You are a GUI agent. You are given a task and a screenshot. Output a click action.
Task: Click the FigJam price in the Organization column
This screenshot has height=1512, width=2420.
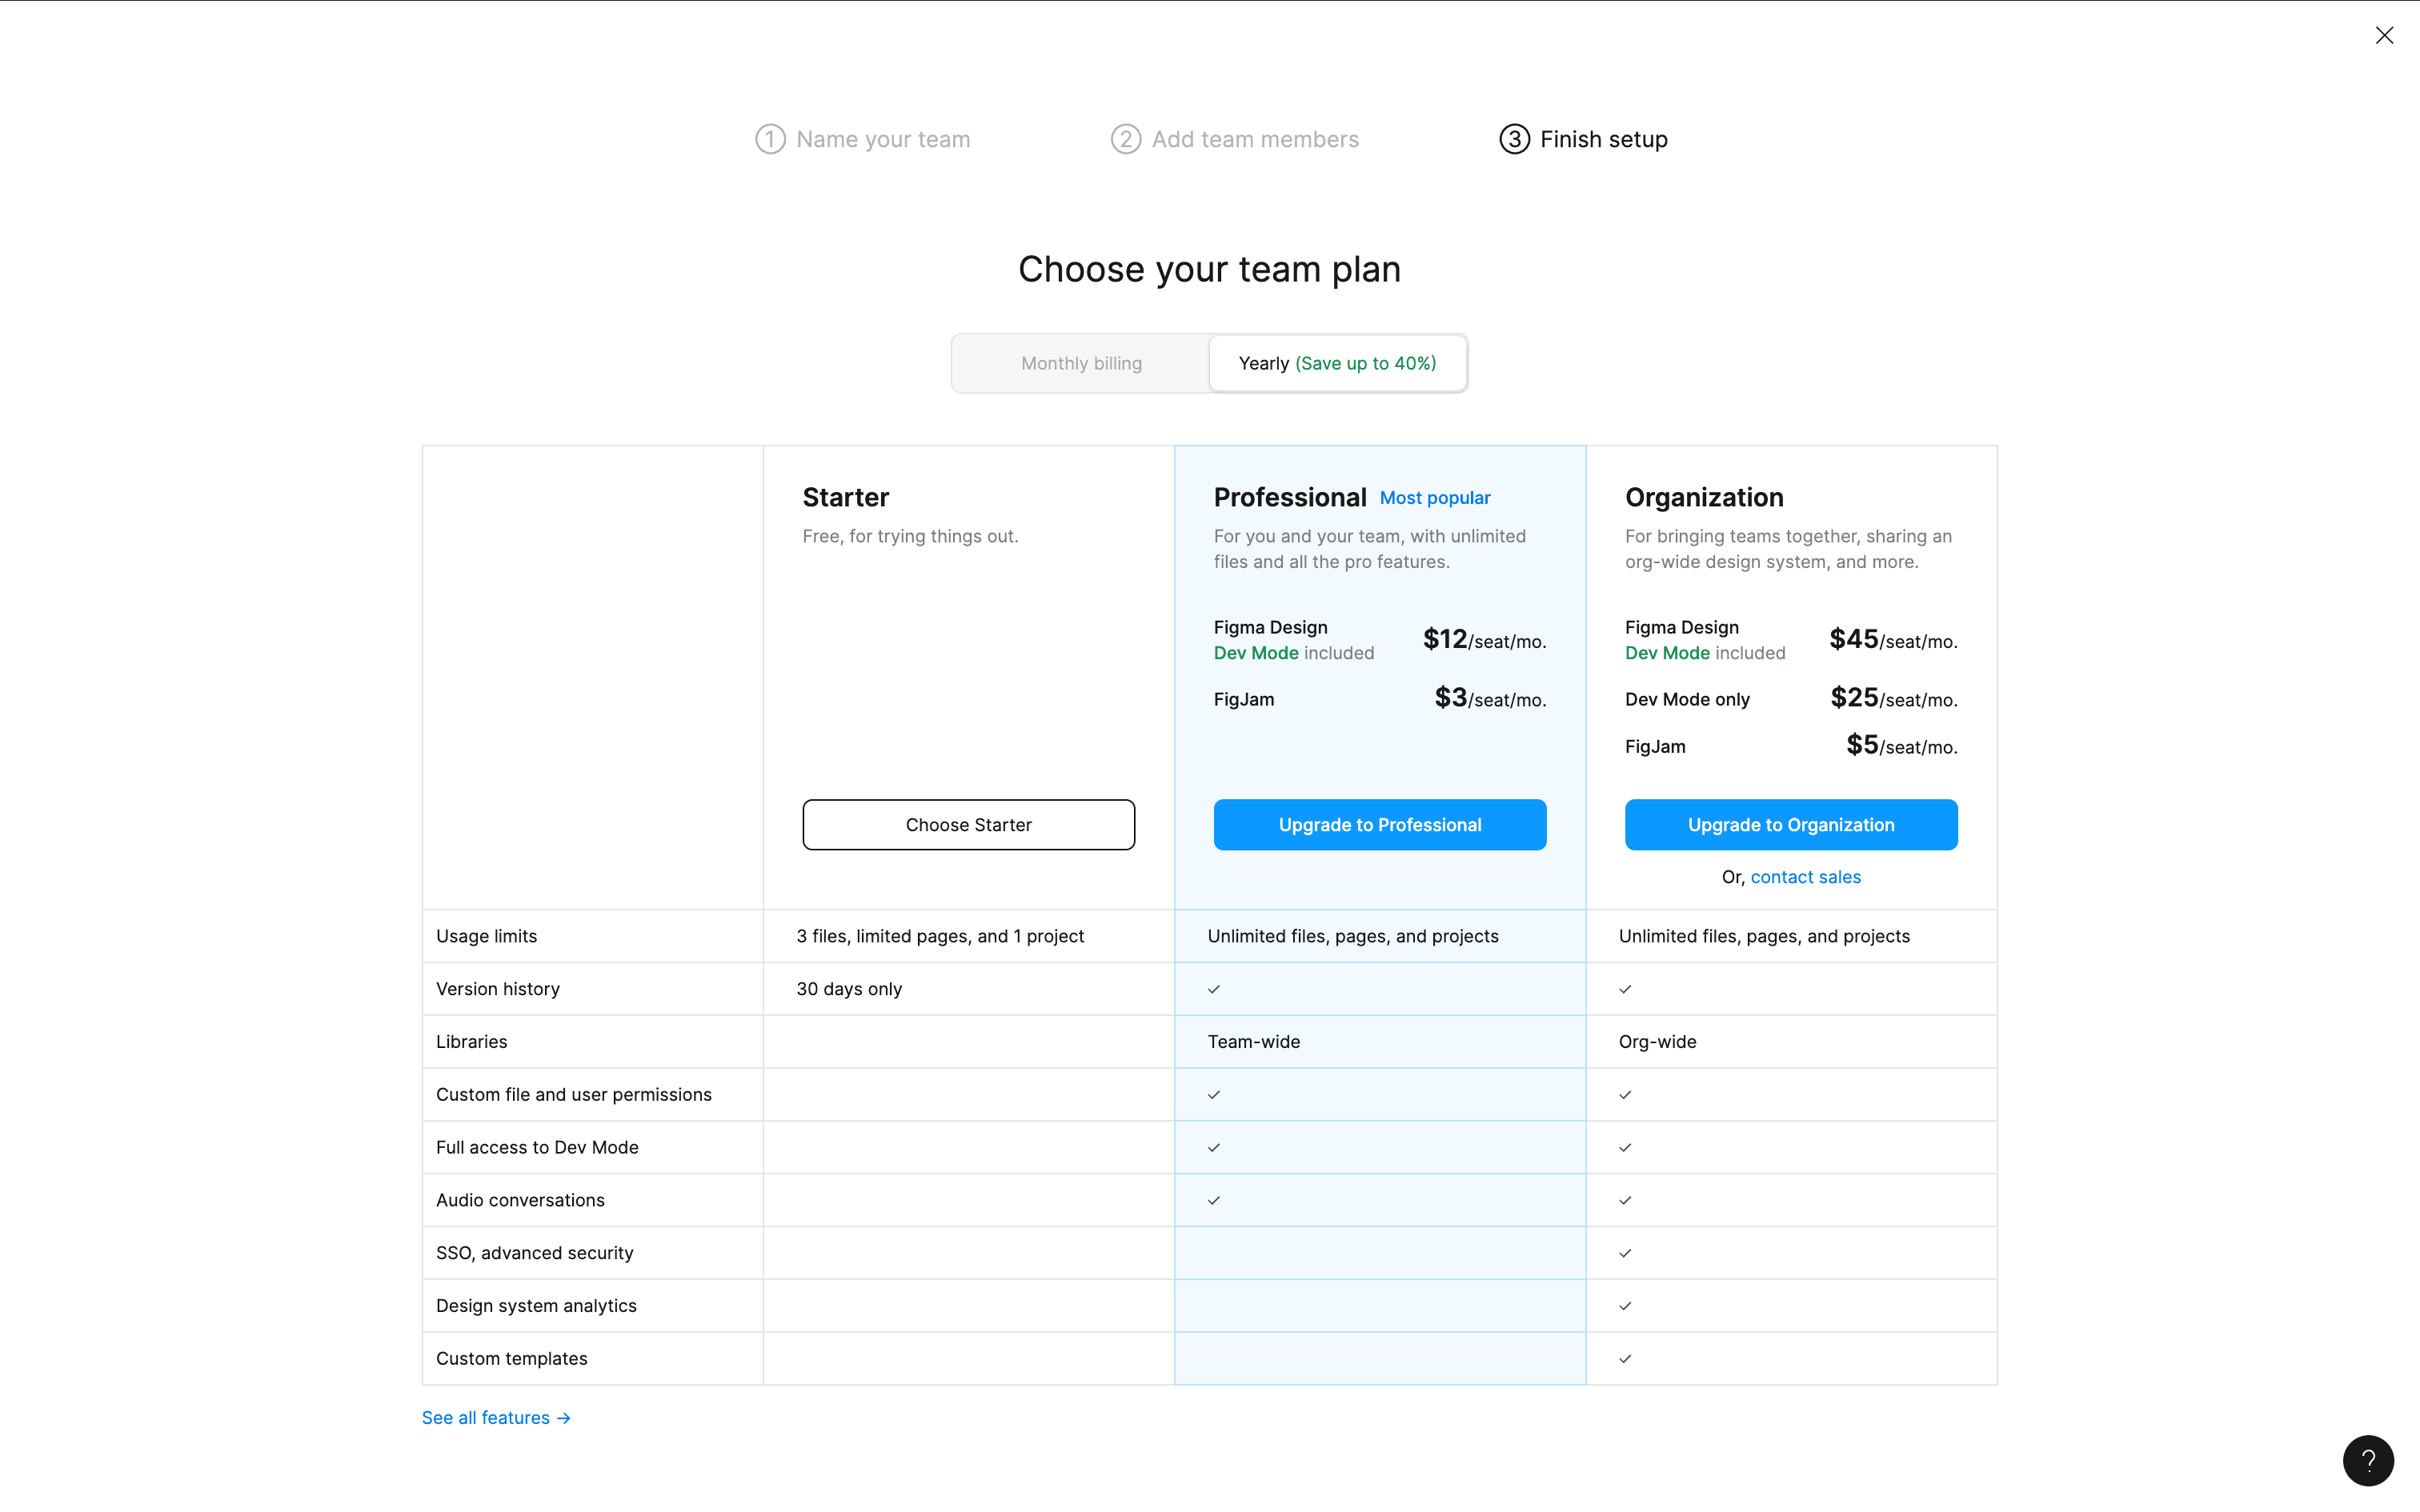point(1899,745)
